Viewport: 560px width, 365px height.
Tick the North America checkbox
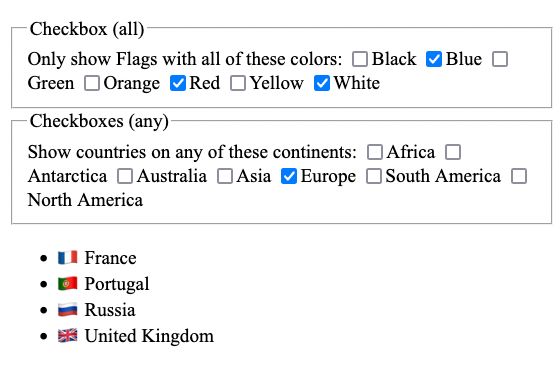click(x=519, y=176)
